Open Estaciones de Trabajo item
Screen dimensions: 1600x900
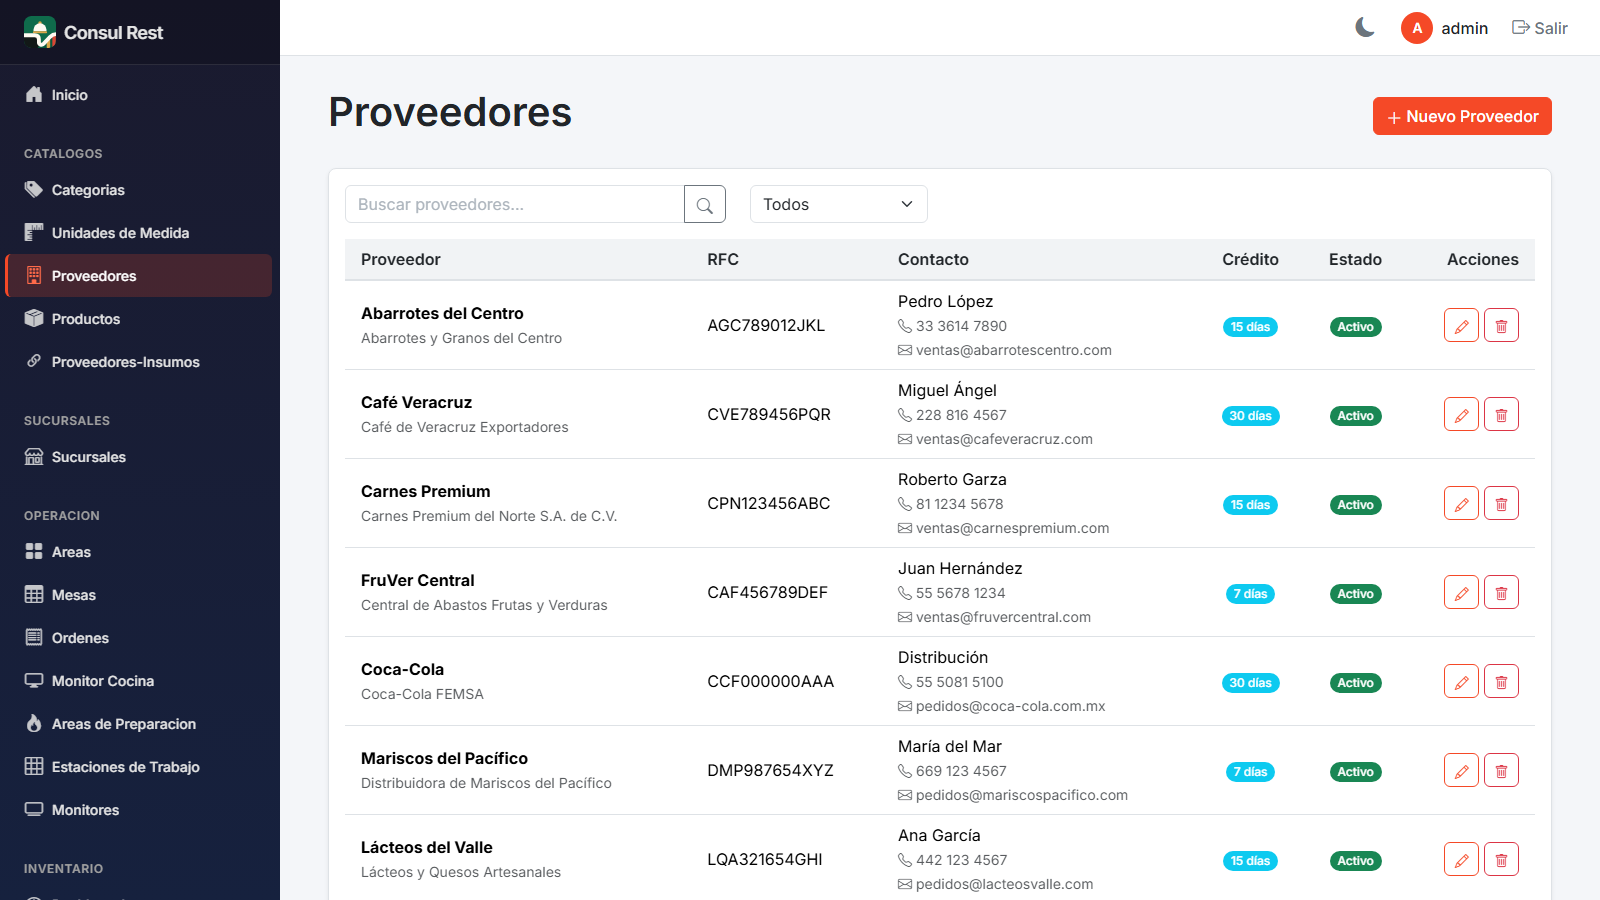click(140, 767)
